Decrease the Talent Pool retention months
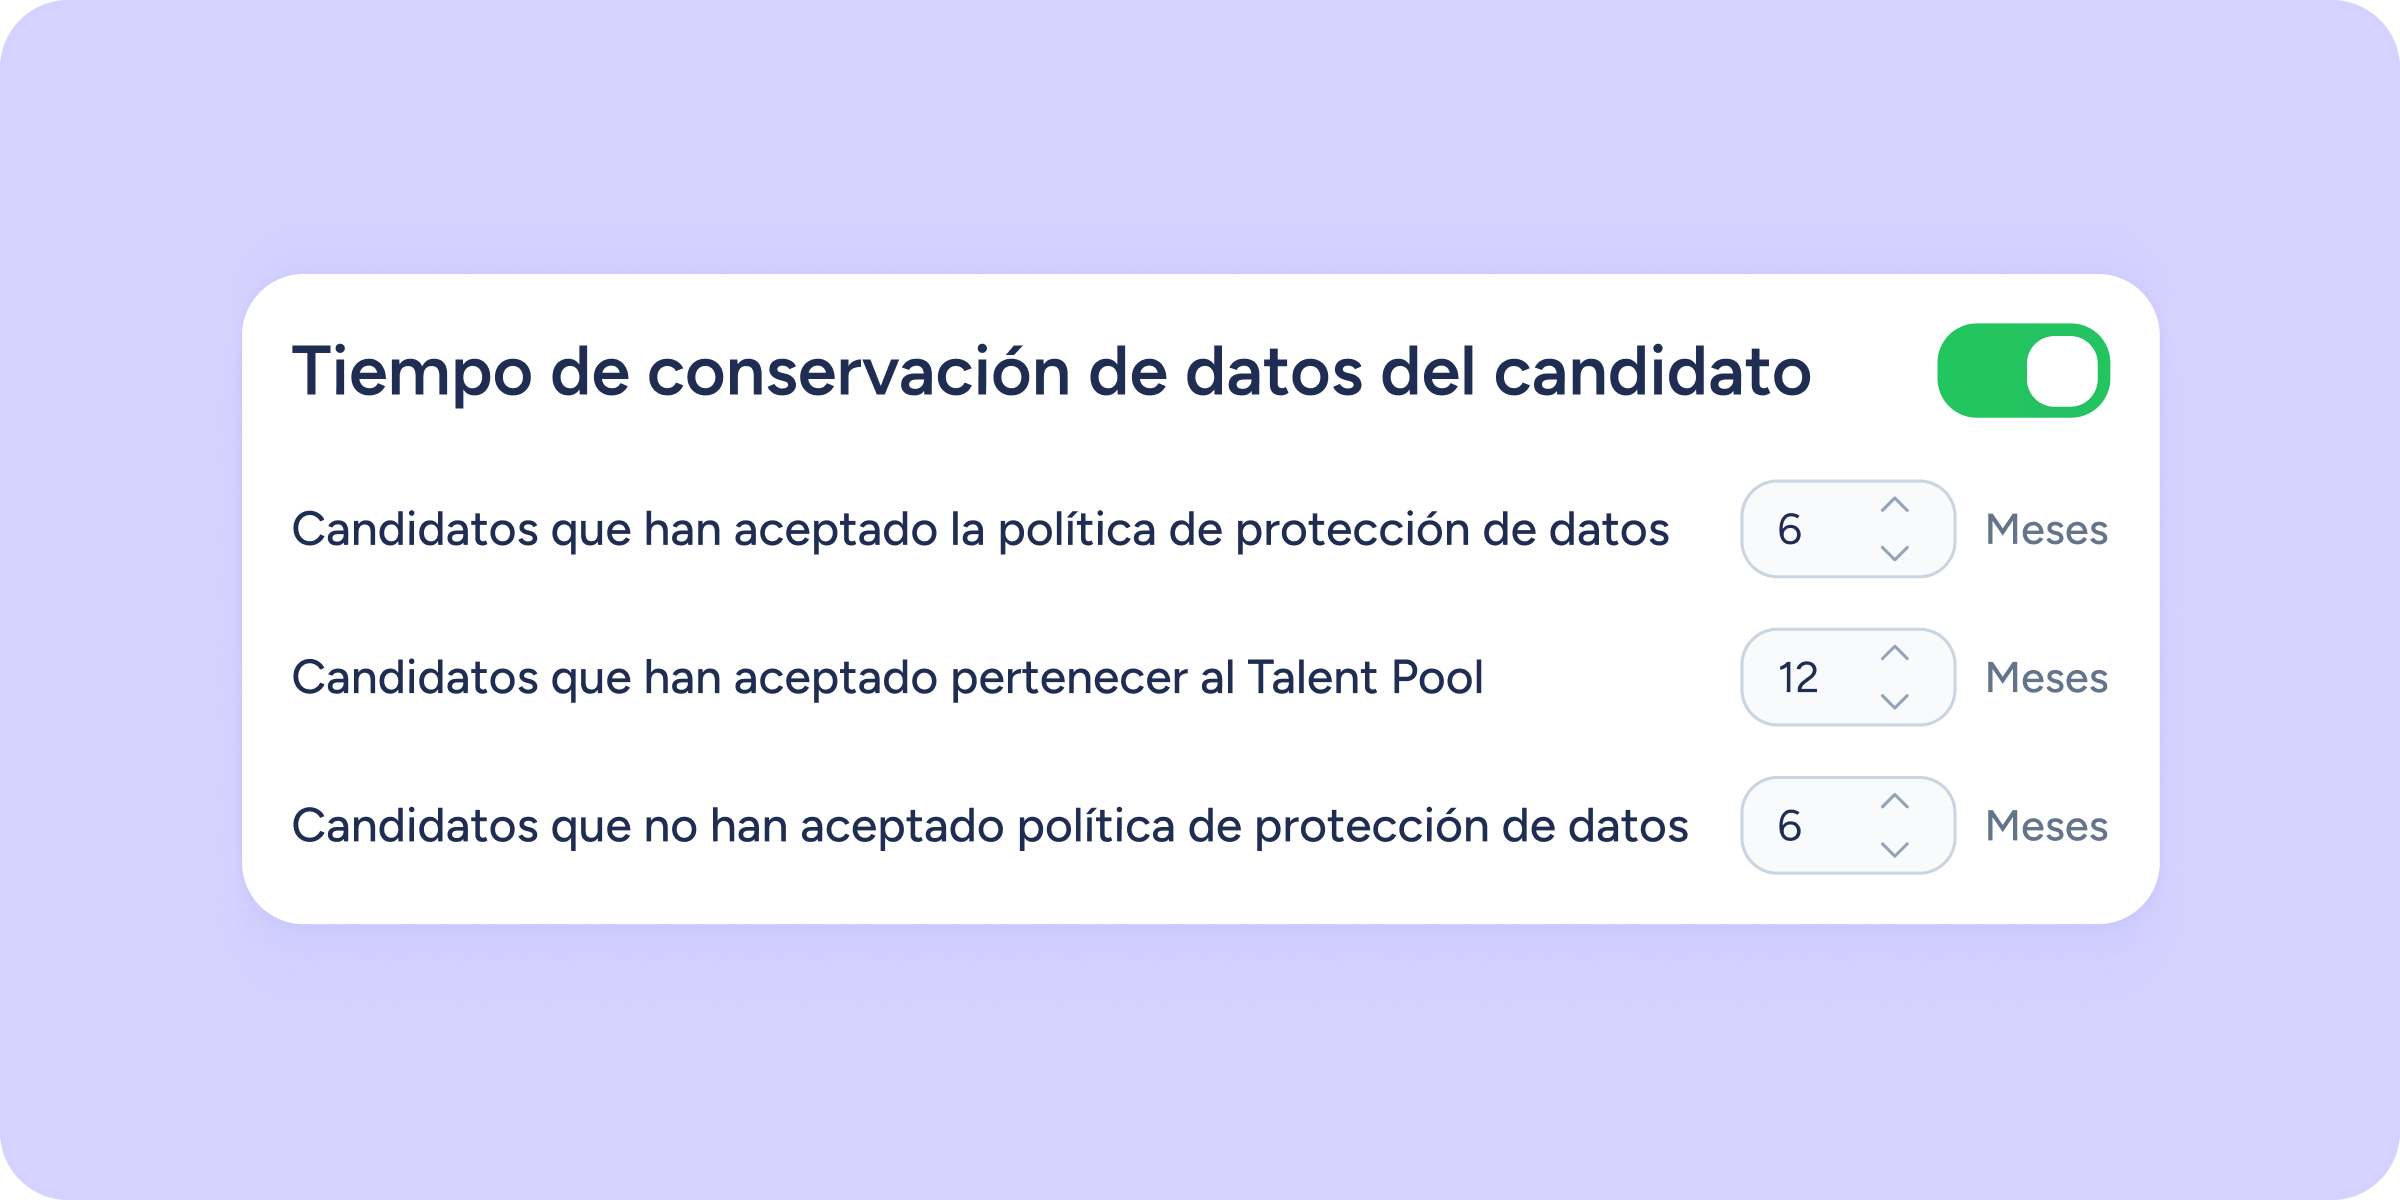Image resolution: width=2400 pixels, height=1200 pixels. click(1894, 700)
